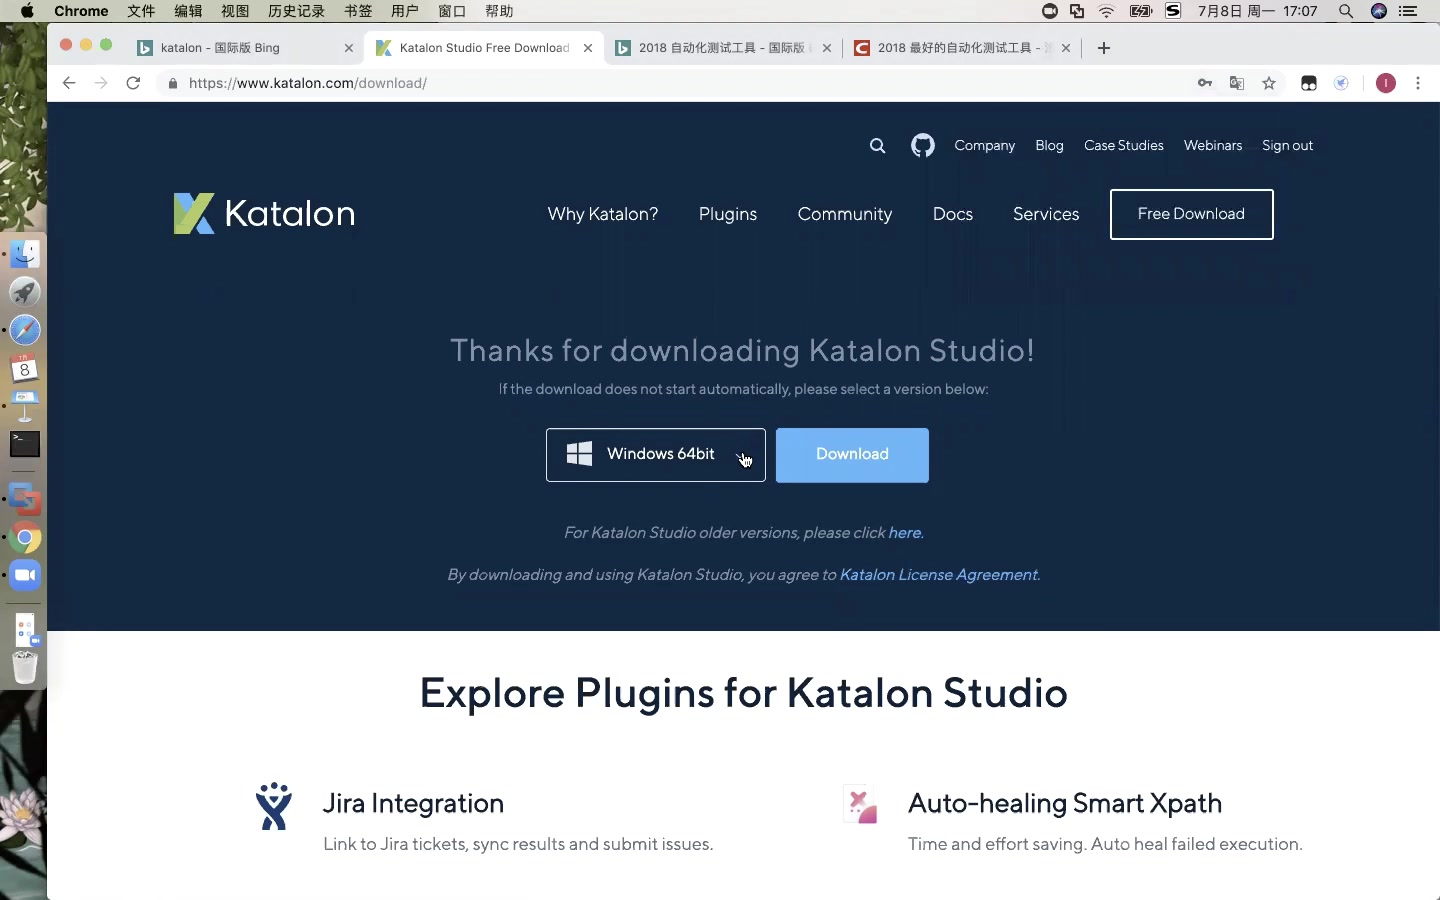Open the Community nav item
Image resolution: width=1440 pixels, height=900 pixels.
tap(845, 214)
